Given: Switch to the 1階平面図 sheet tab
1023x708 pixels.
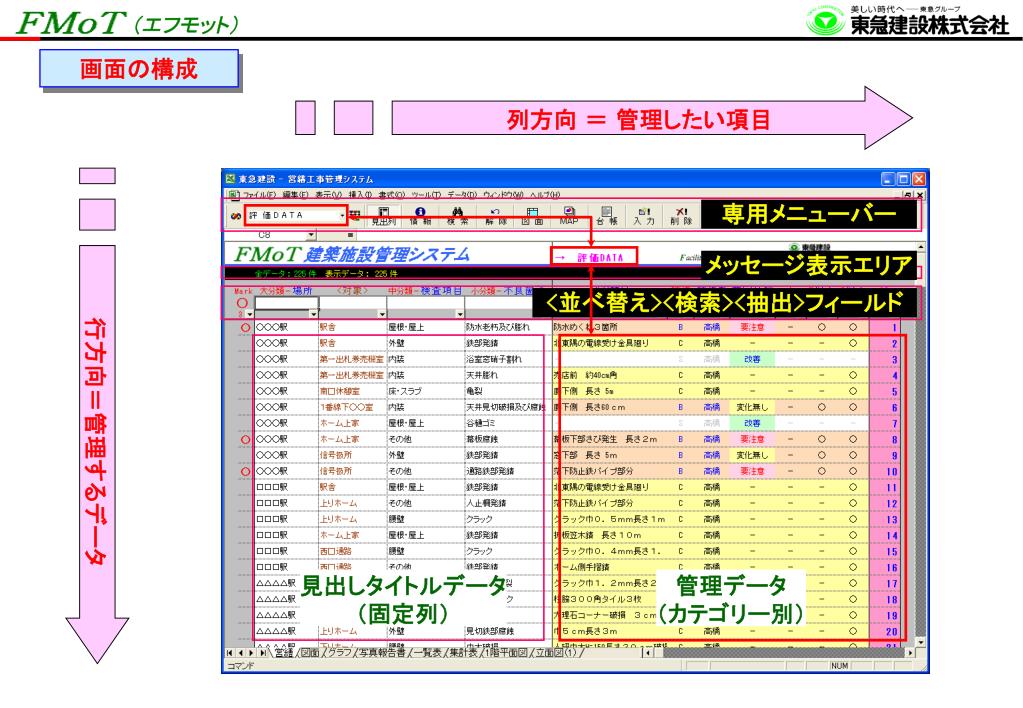Looking at the screenshot, I should (506, 653).
